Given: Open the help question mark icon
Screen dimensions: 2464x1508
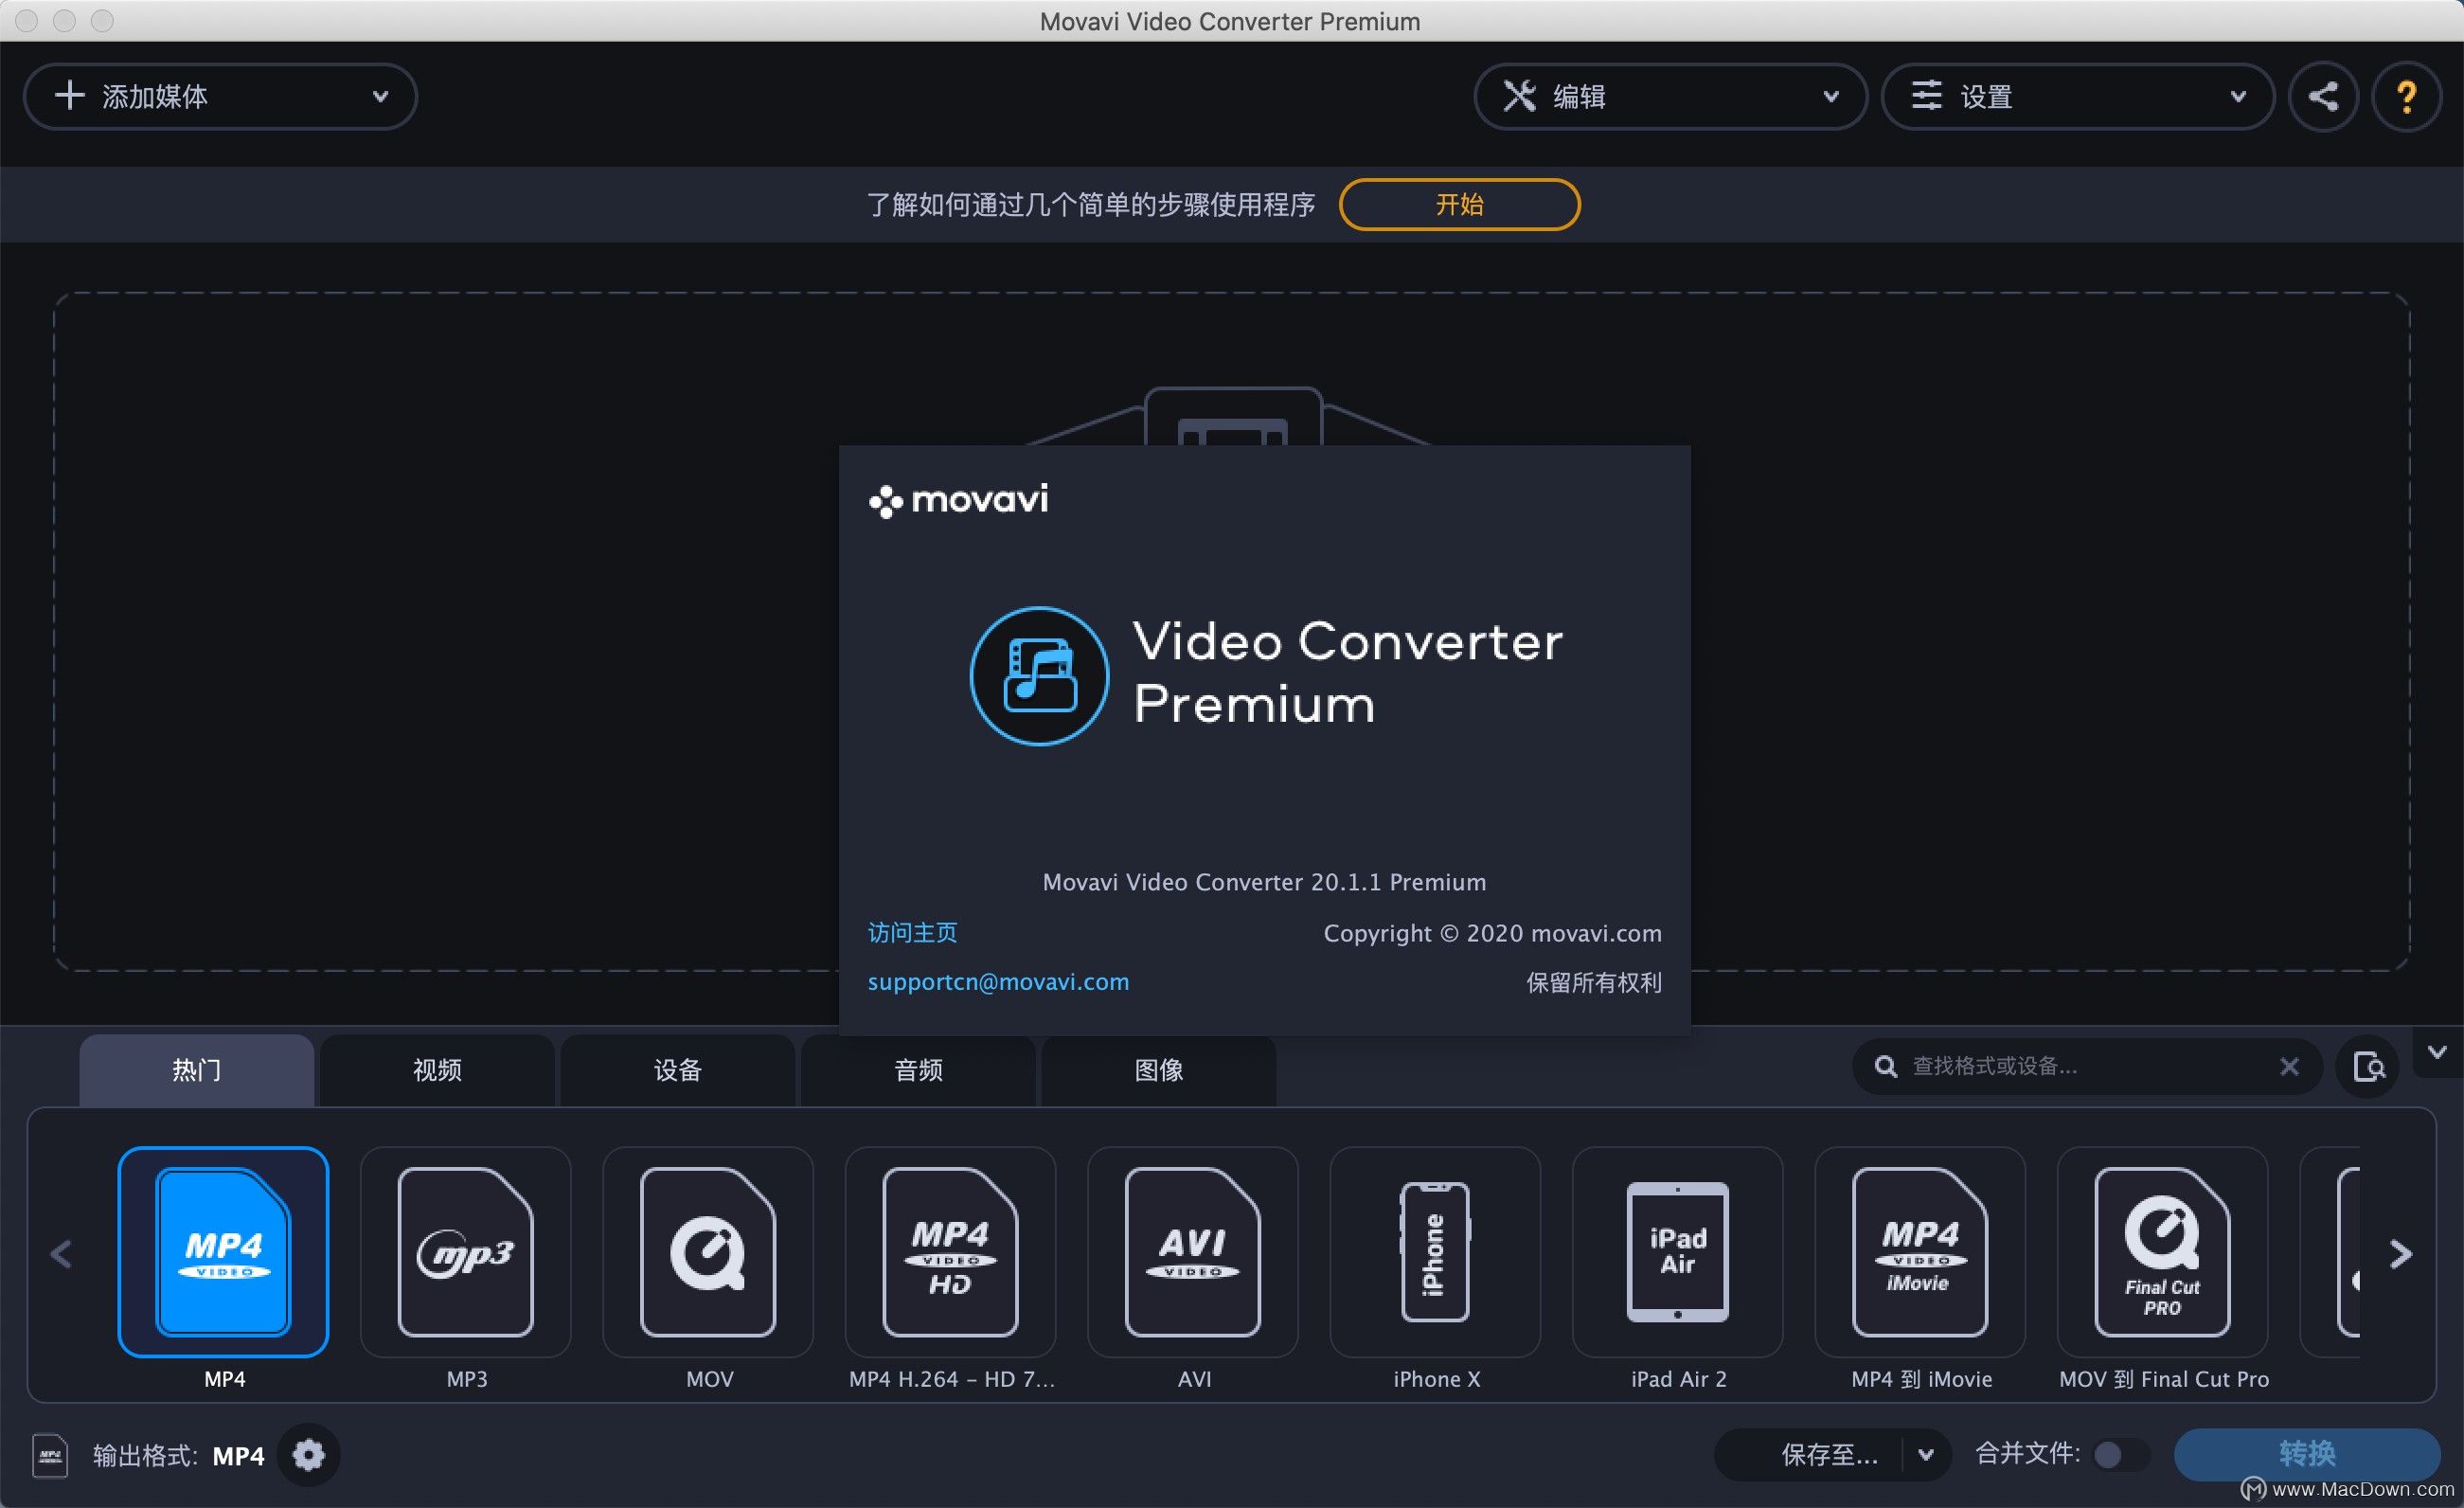Looking at the screenshot, I should [2407, 96].
